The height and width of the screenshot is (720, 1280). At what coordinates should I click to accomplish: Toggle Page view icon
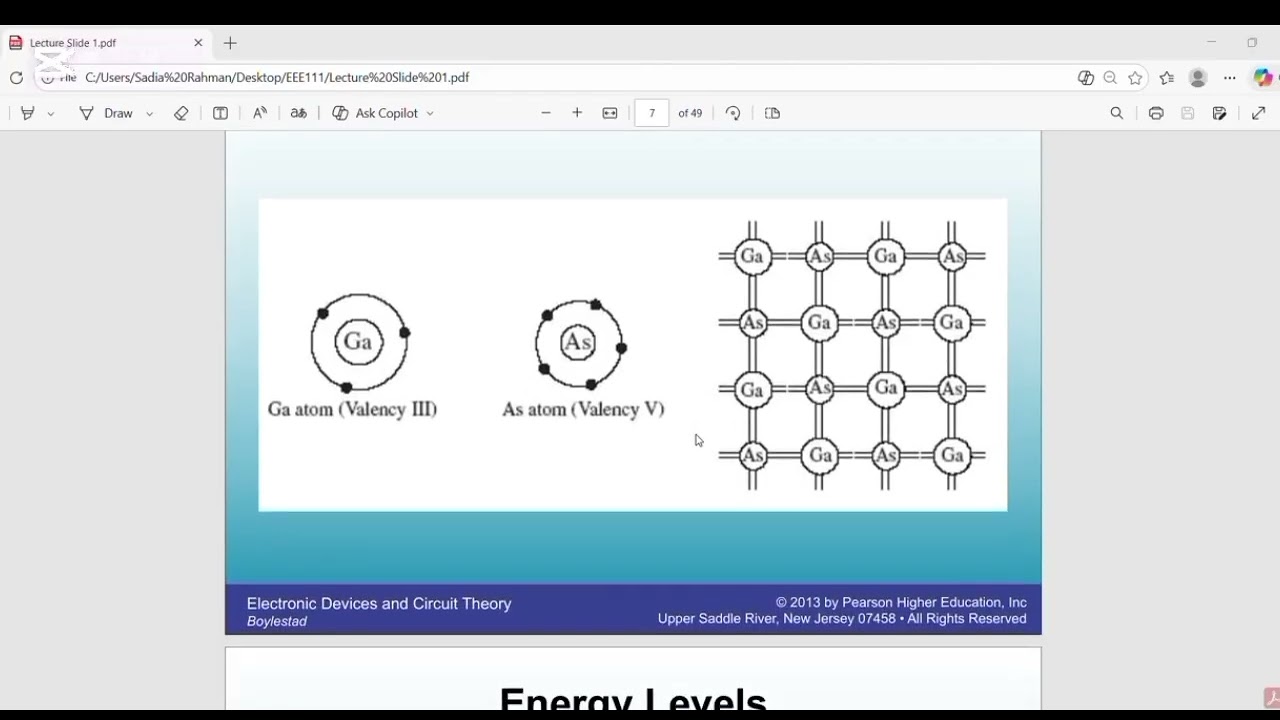click(772, 113)
